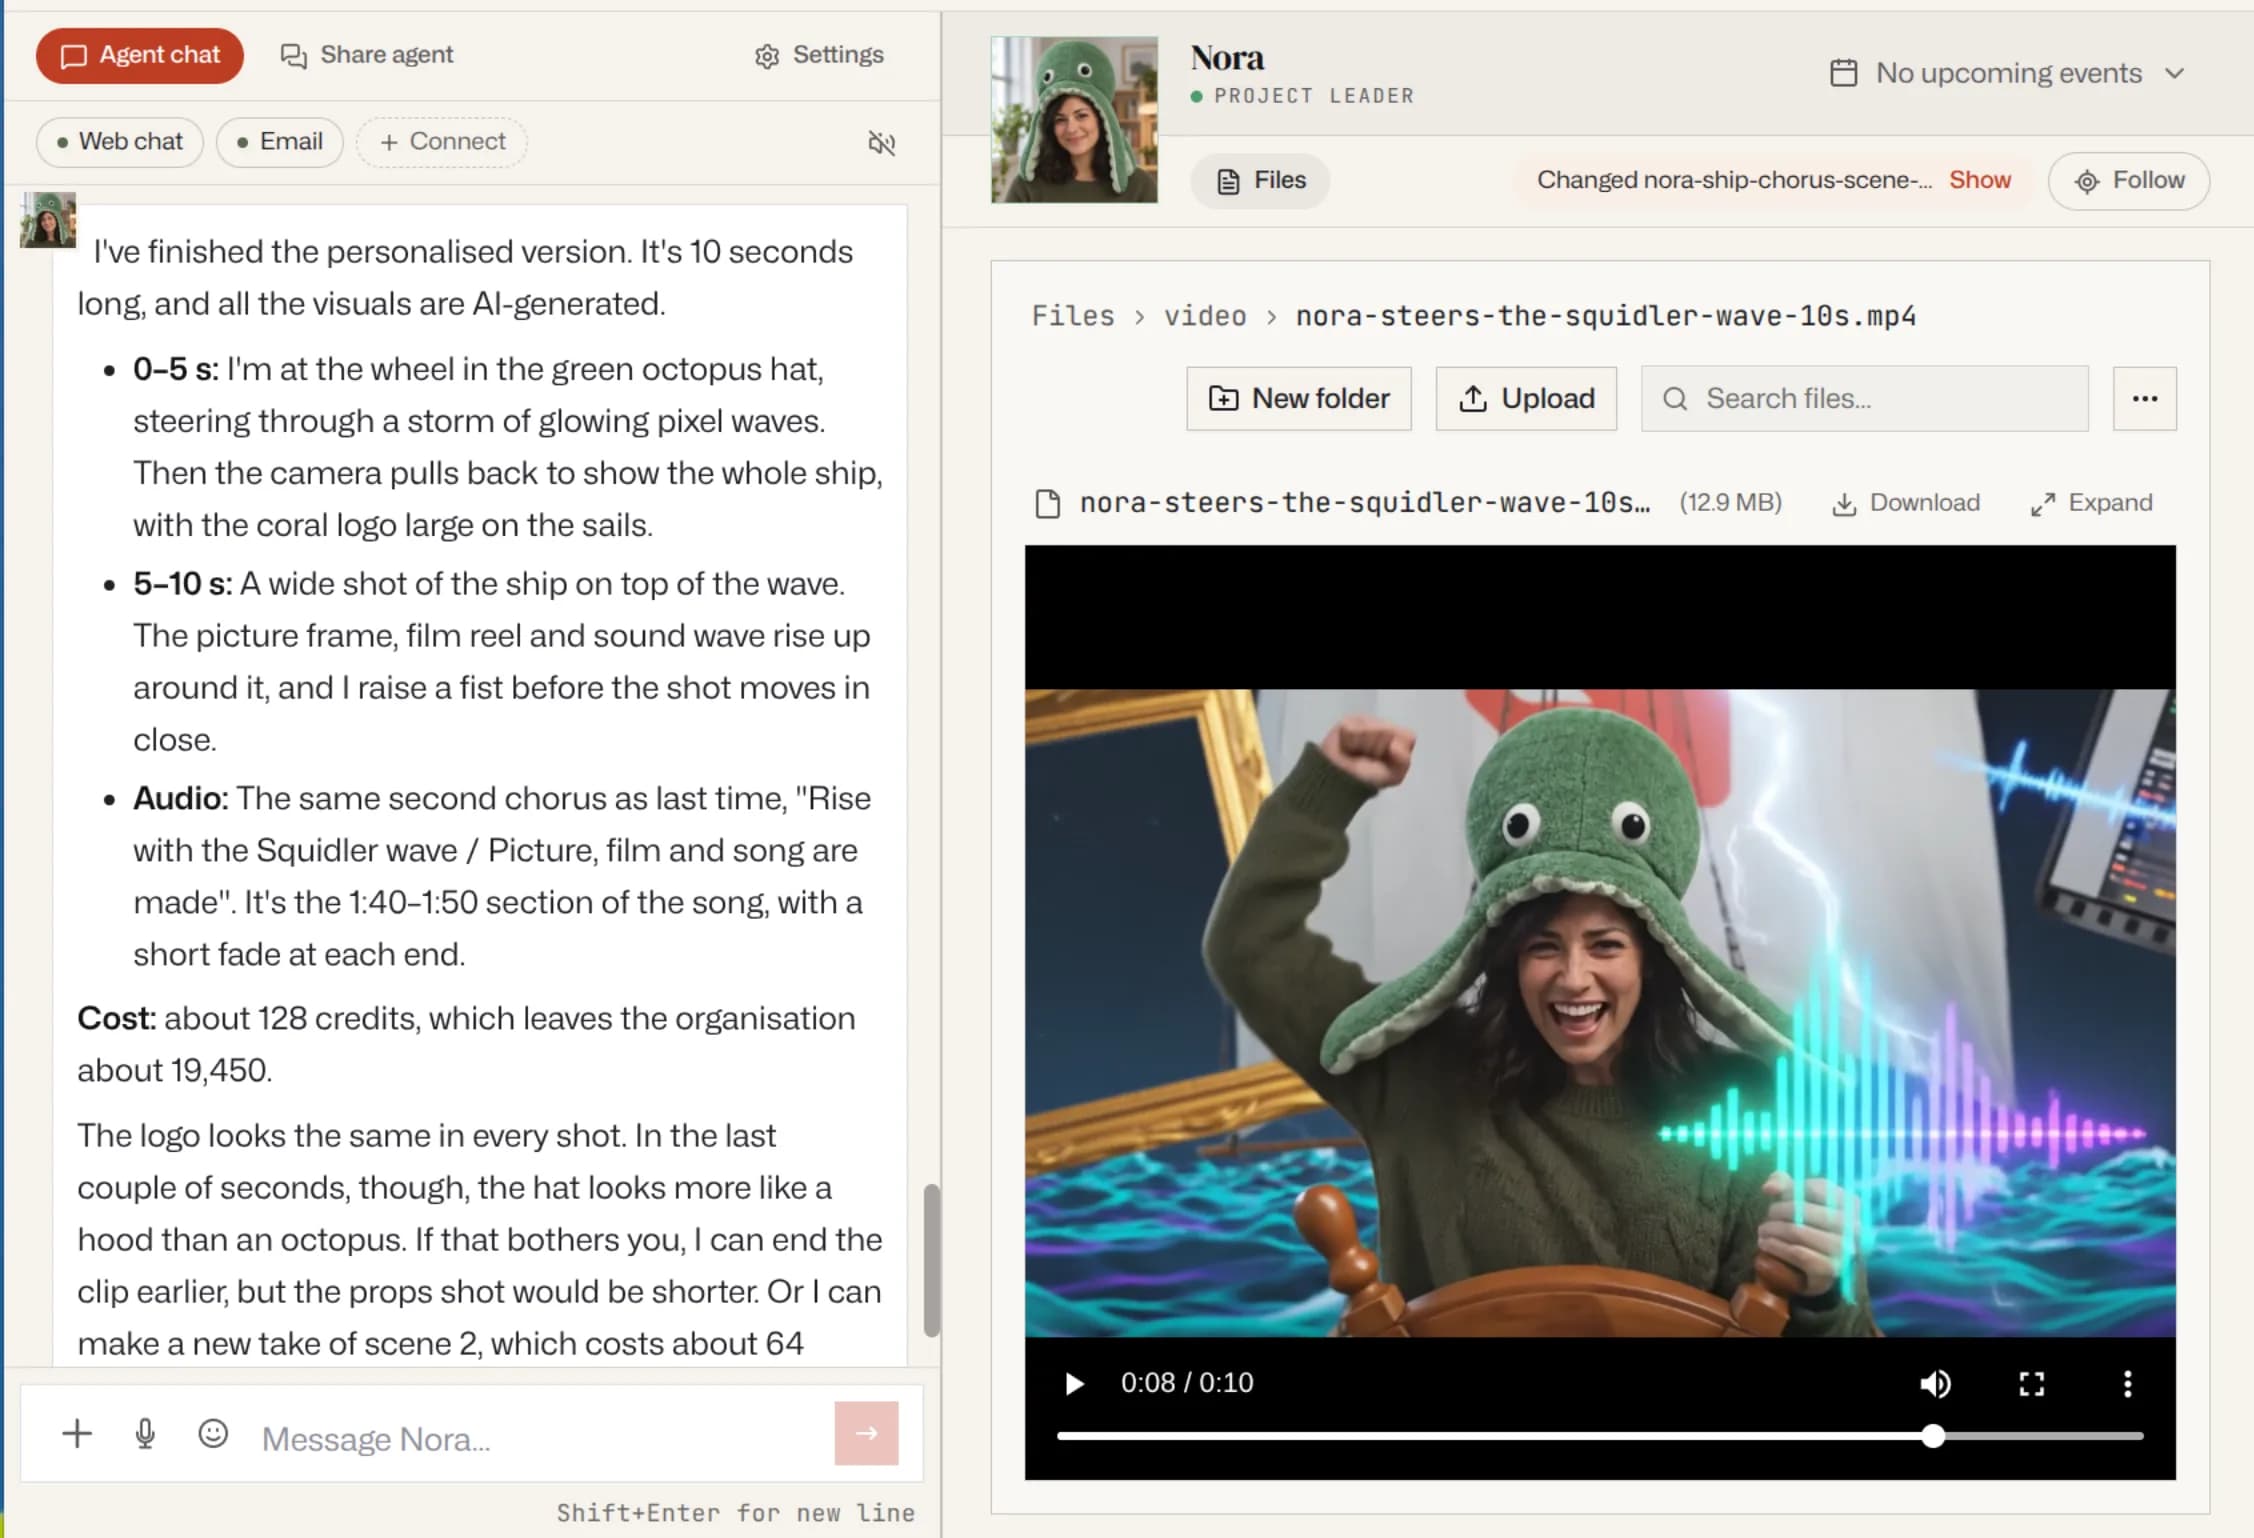Image resolution: width=2254 pixels, height=1538 pixels.
Task: Focus the Message Nora input field
Action: [540, 1438]
